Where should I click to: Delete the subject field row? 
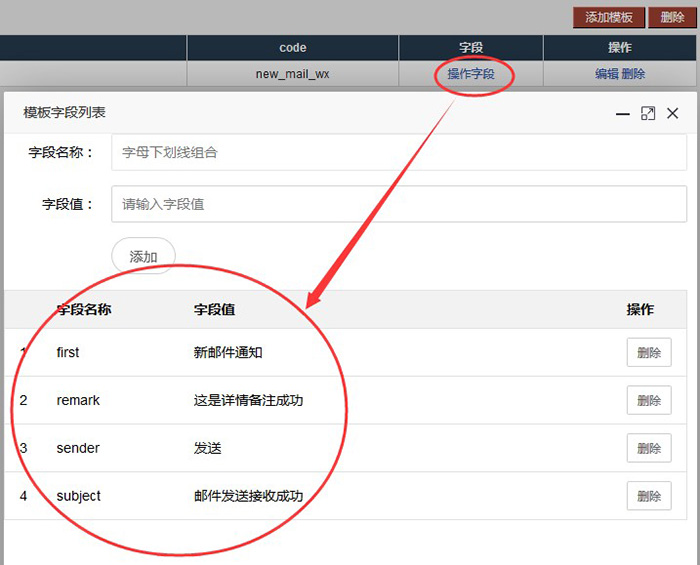click(649, 496)
